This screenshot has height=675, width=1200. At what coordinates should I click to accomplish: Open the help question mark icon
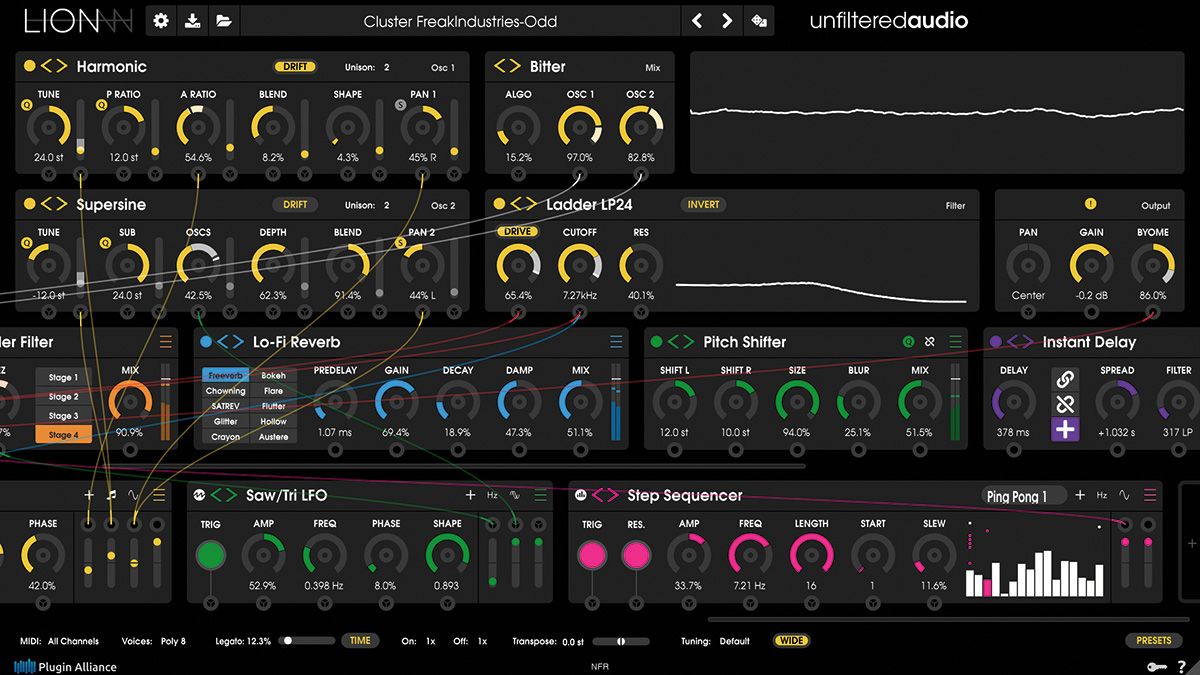1181,667
